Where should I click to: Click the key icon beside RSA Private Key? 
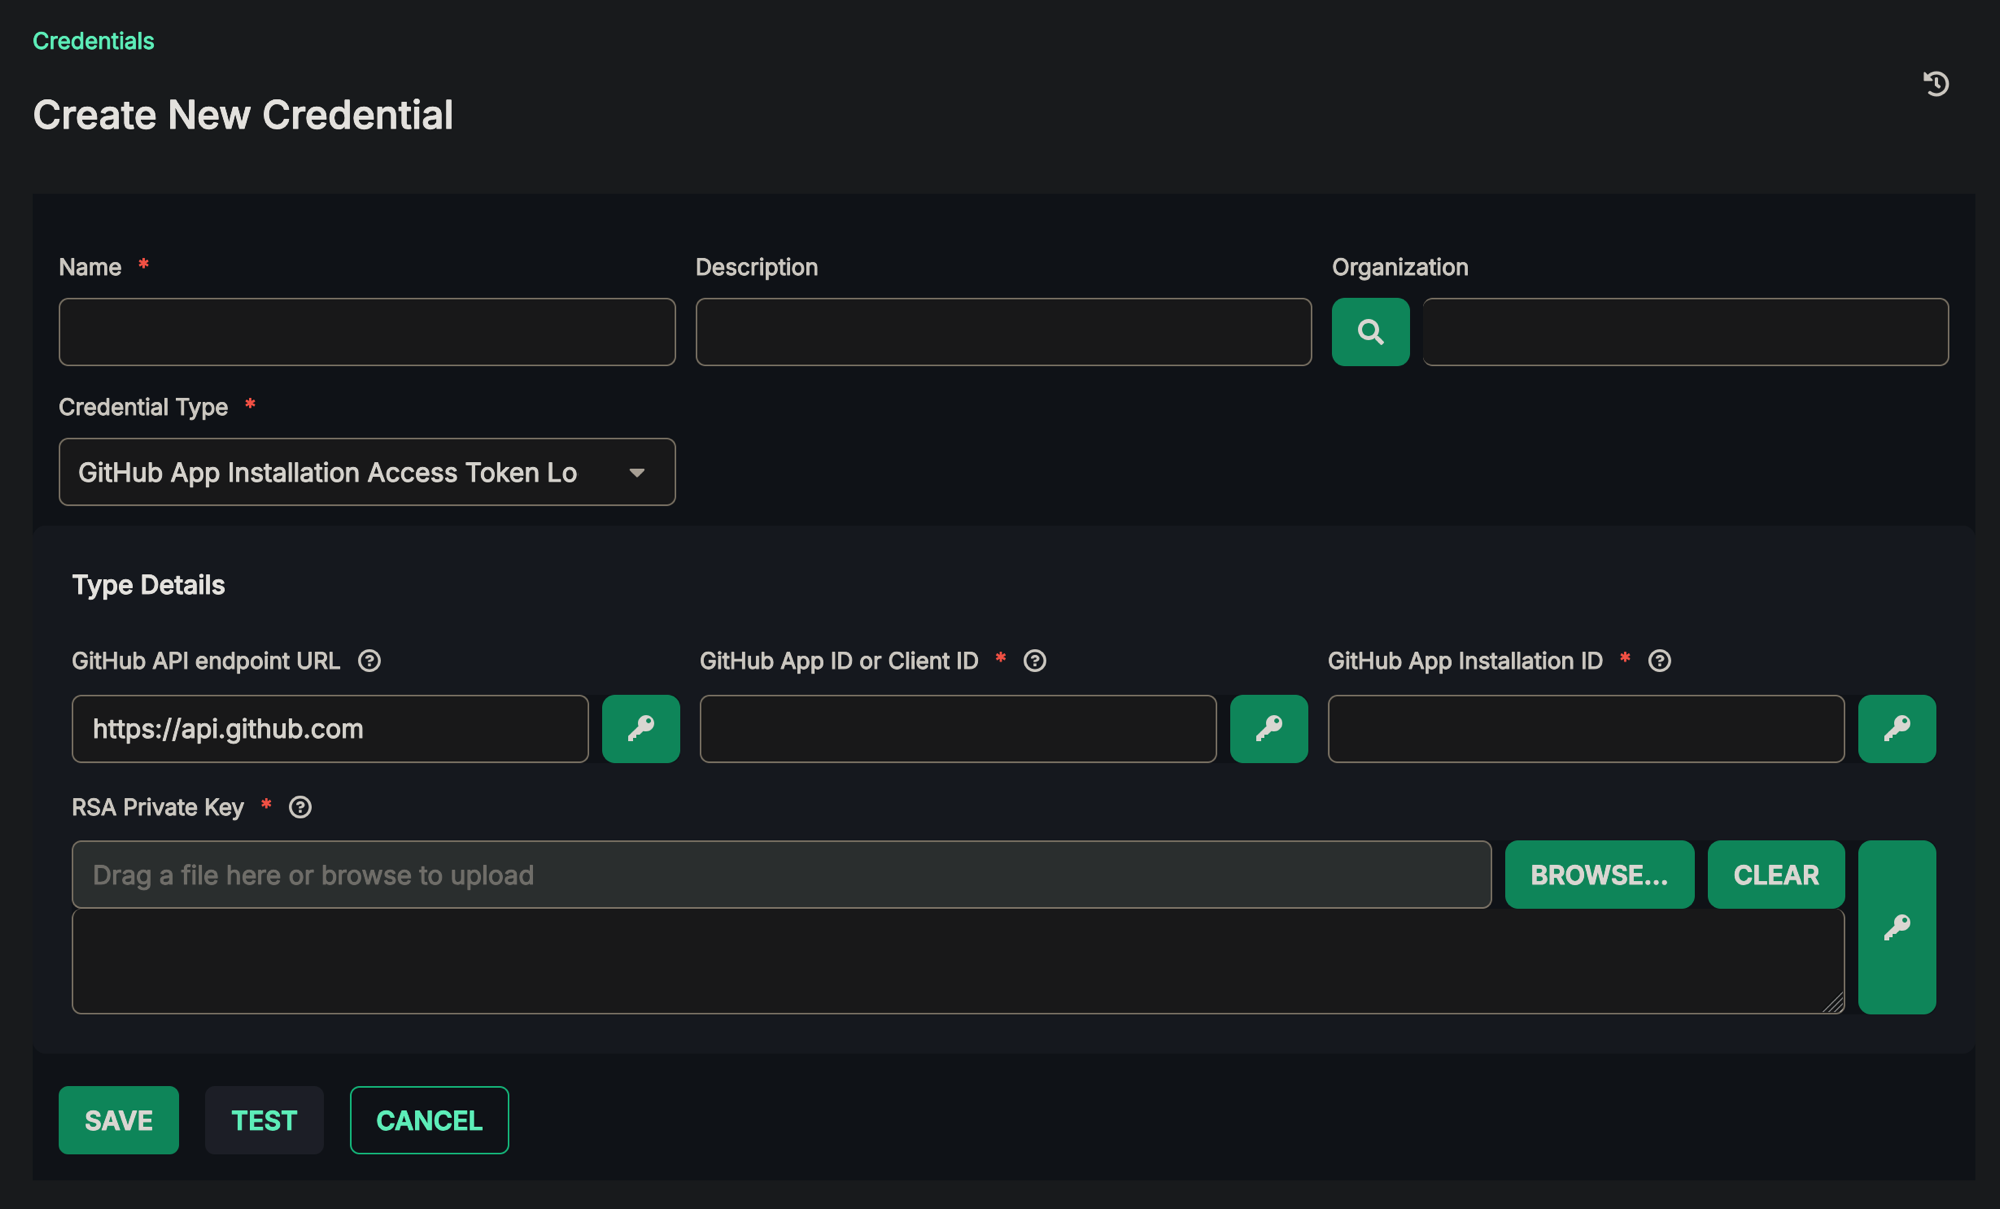1897,927
